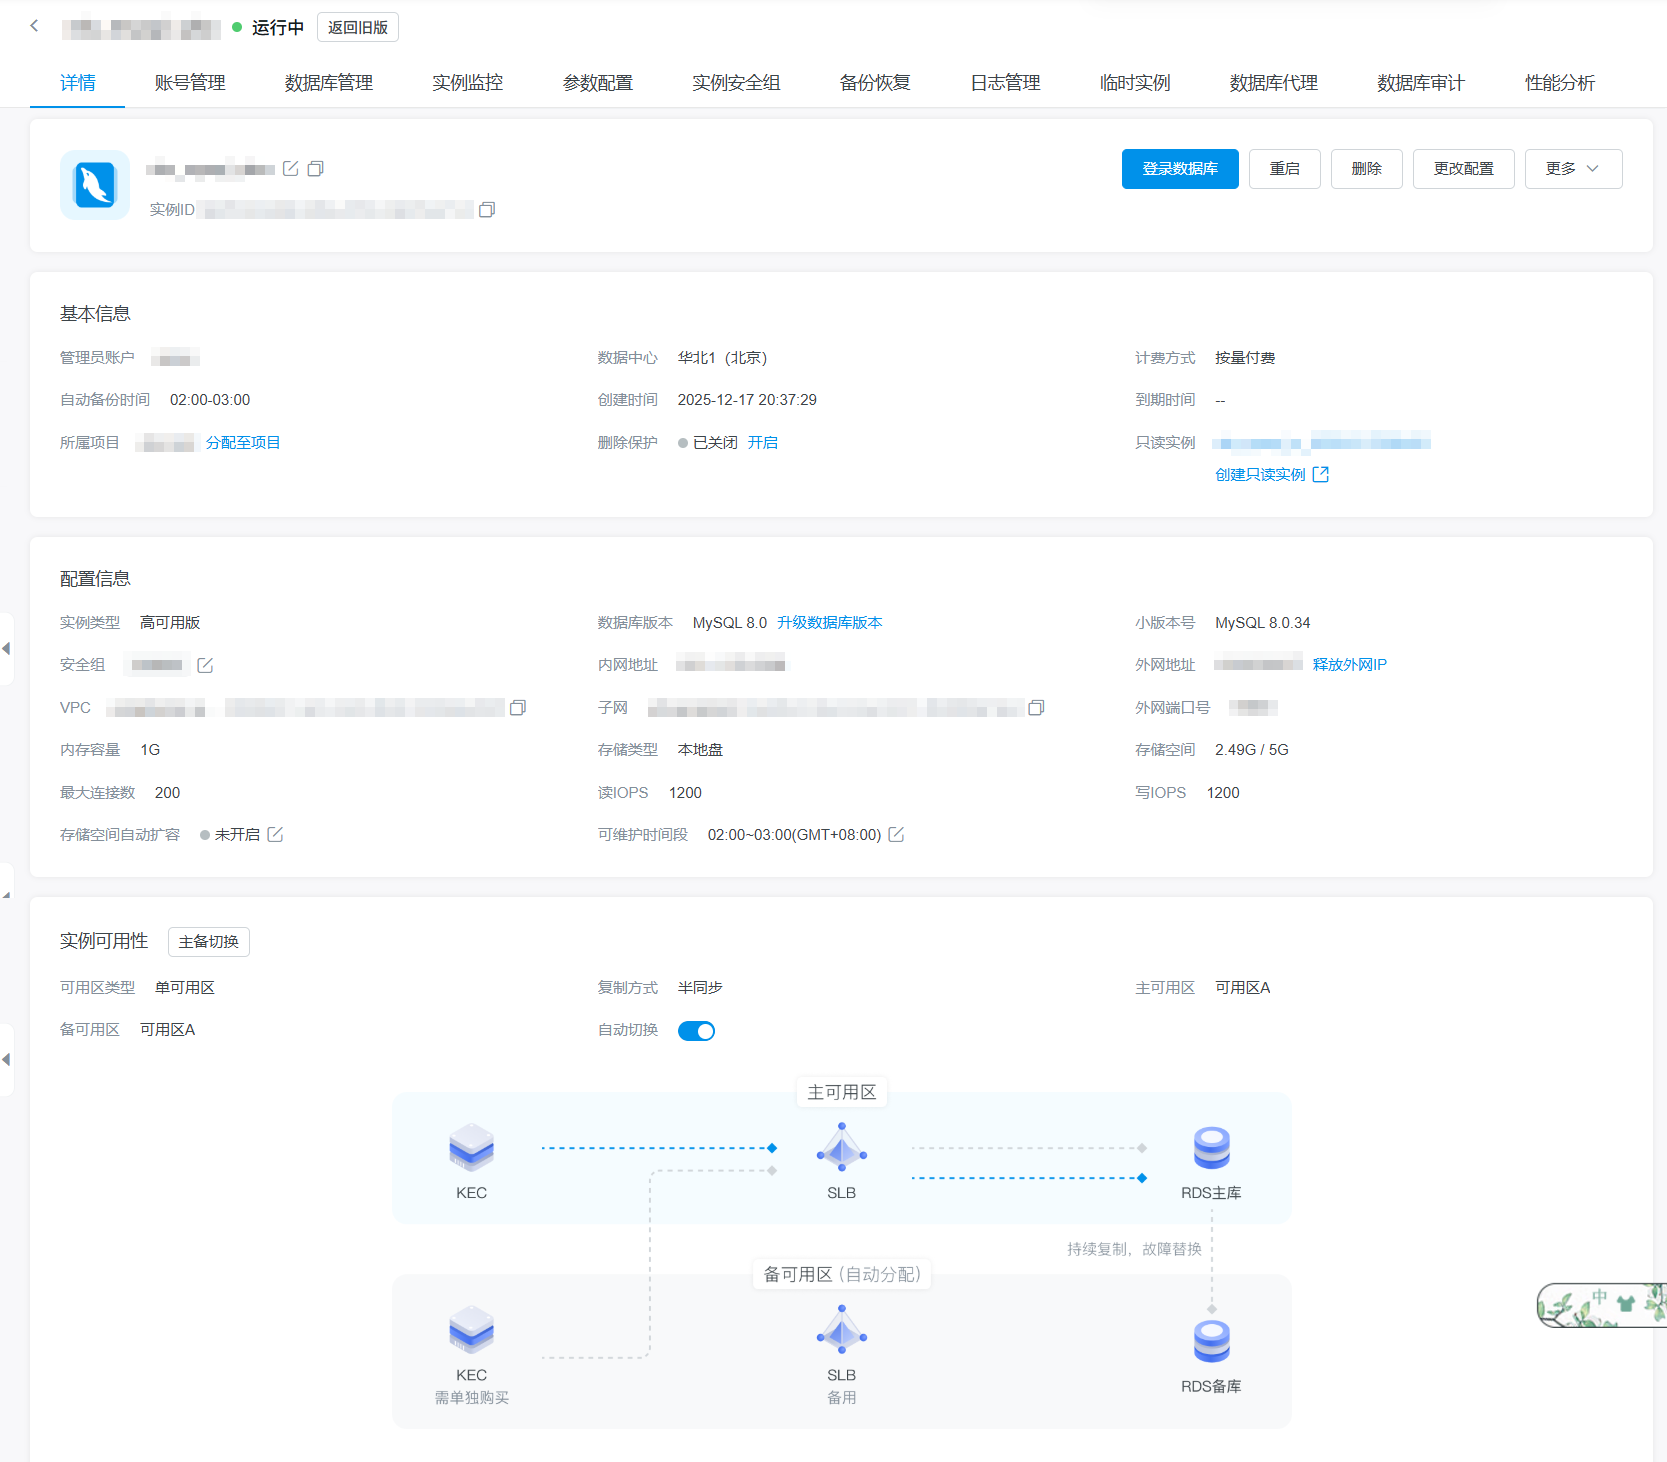The image size is (1667, 1462).
Task: Click the 登录数据库 button
Action: pos(1179,169)
